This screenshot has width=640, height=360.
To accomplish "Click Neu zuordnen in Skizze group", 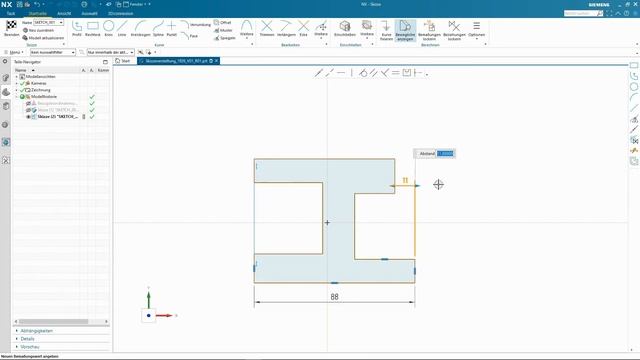I will point(38,30).
